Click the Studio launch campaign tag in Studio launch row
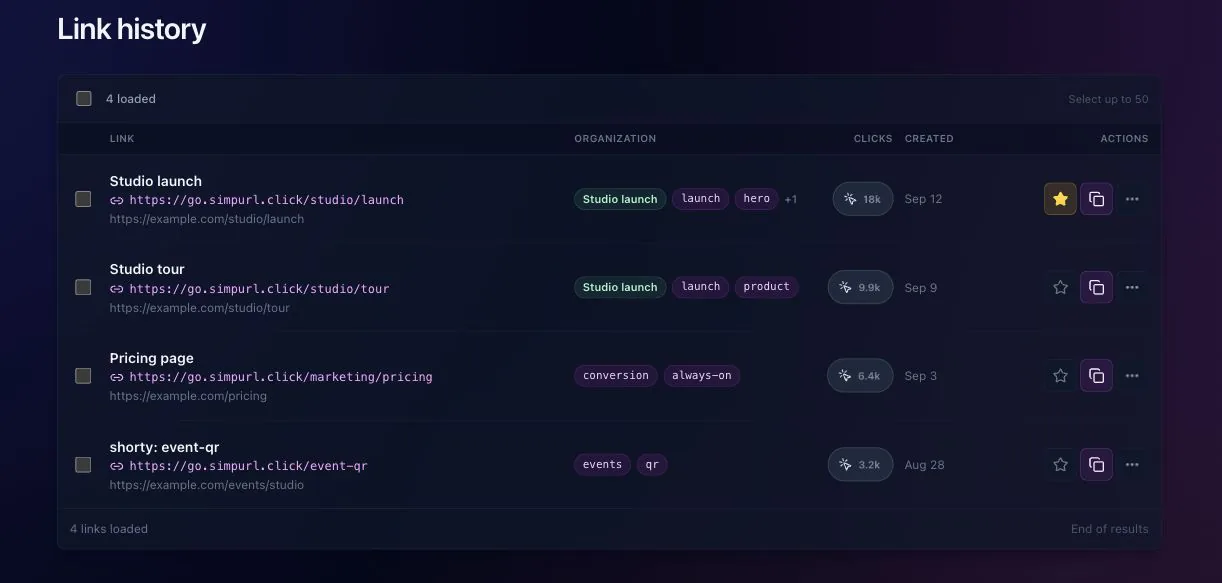1222x583 pixels. [x=620, y=199]
